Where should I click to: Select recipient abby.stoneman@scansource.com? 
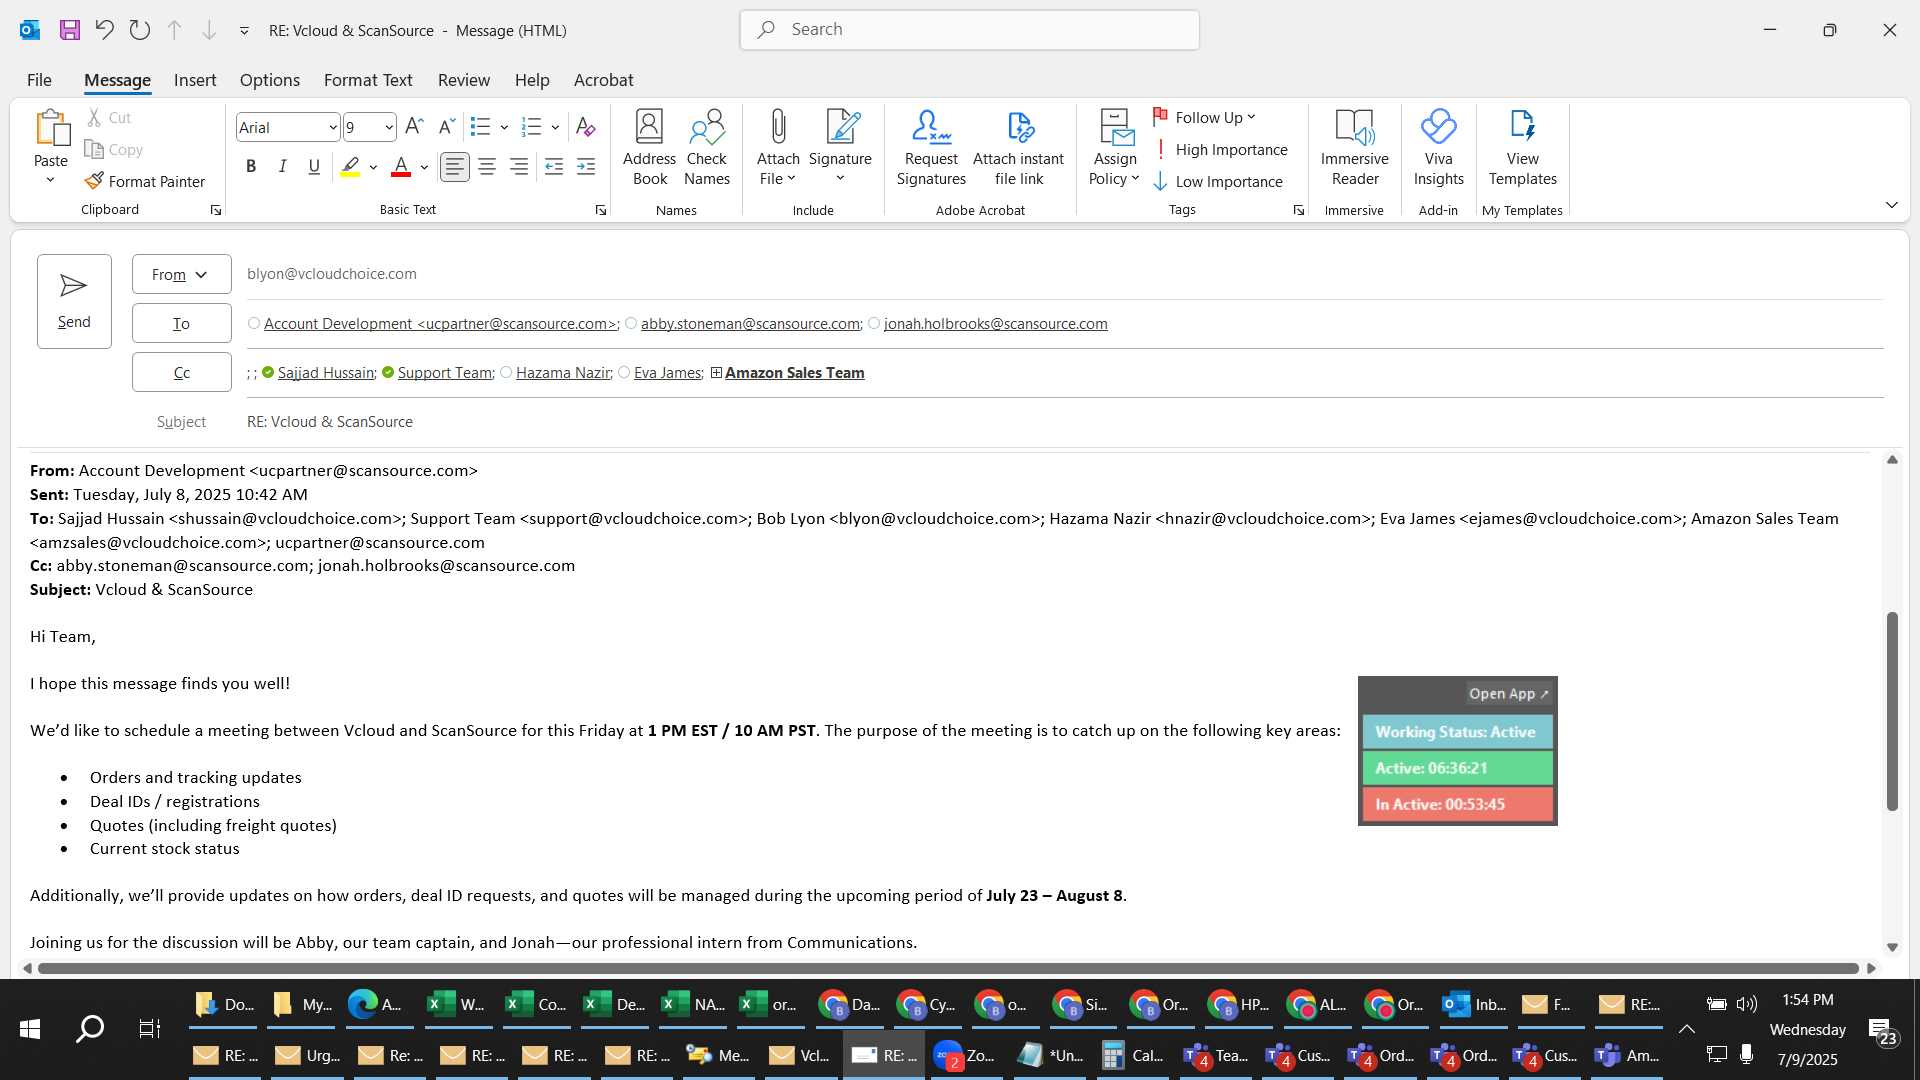[x=750, y=323]
